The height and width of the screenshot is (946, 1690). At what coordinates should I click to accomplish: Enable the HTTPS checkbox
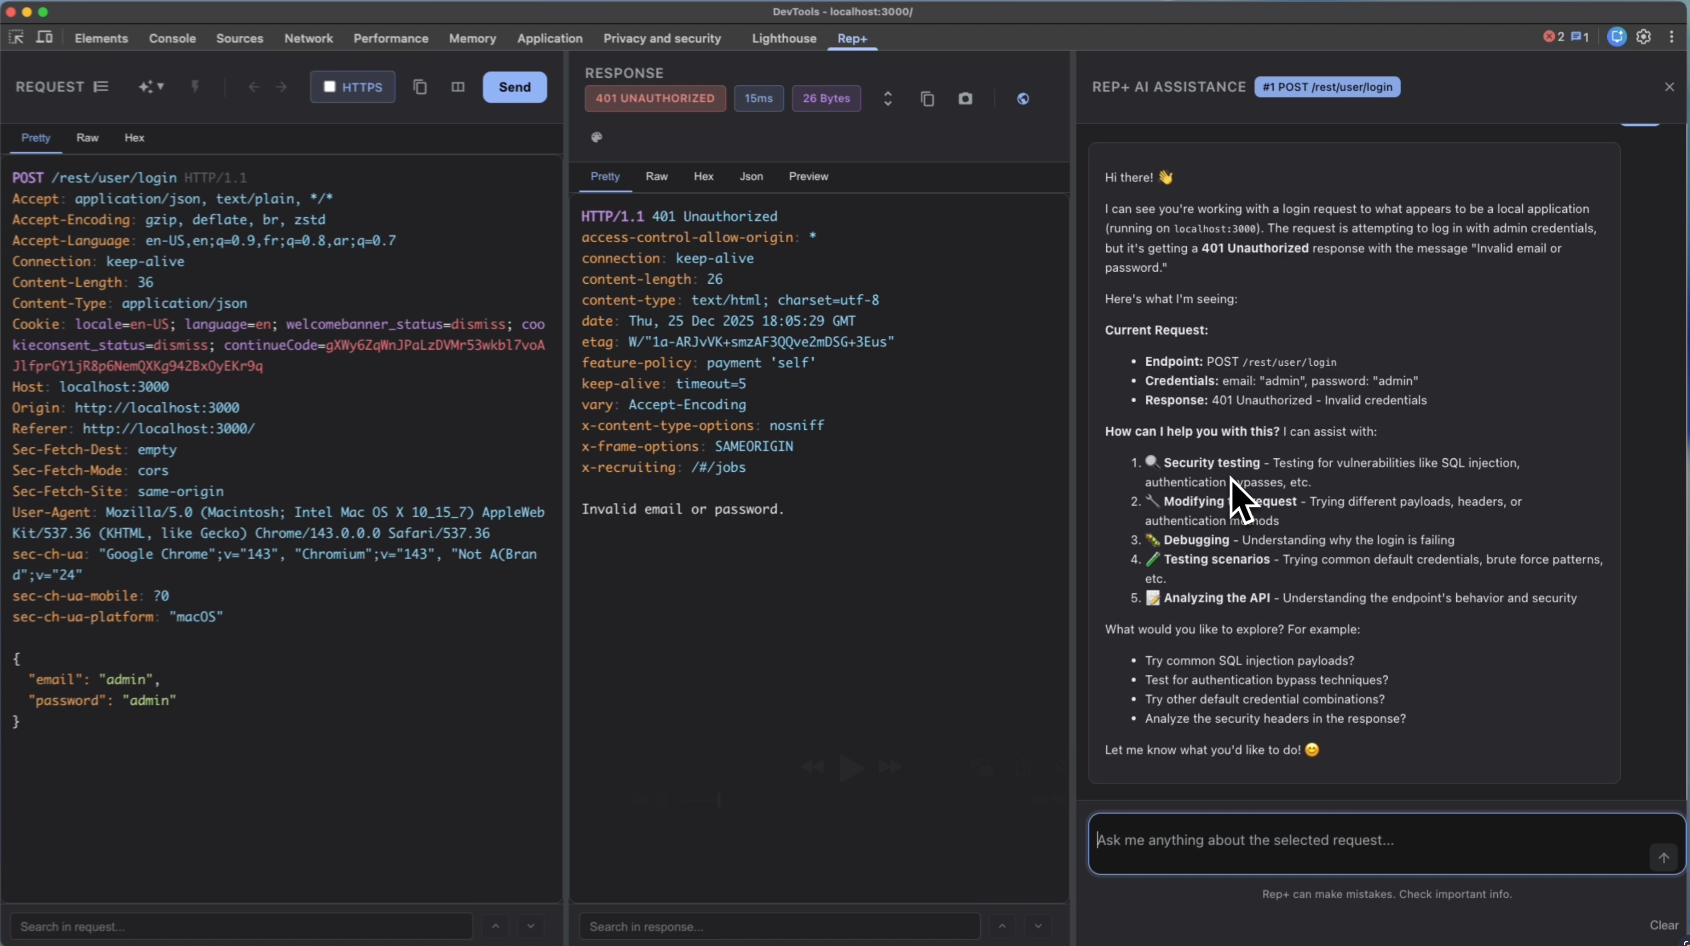point(330,87)
